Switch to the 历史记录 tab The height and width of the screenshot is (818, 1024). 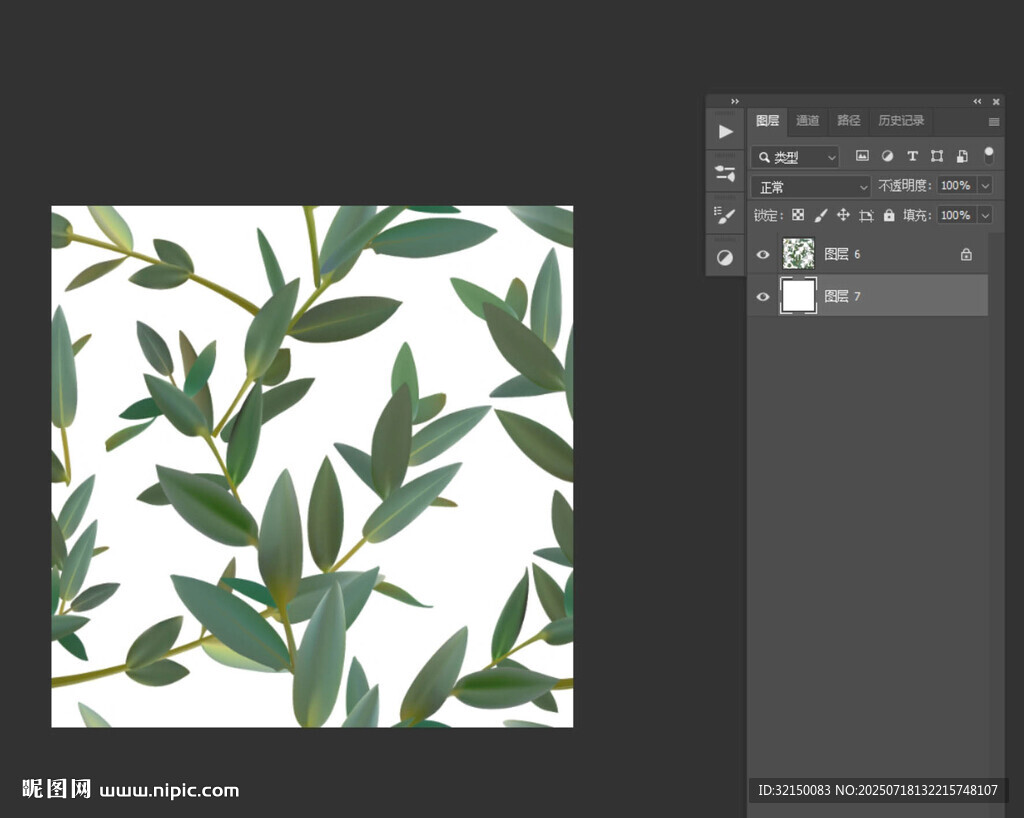901,121
